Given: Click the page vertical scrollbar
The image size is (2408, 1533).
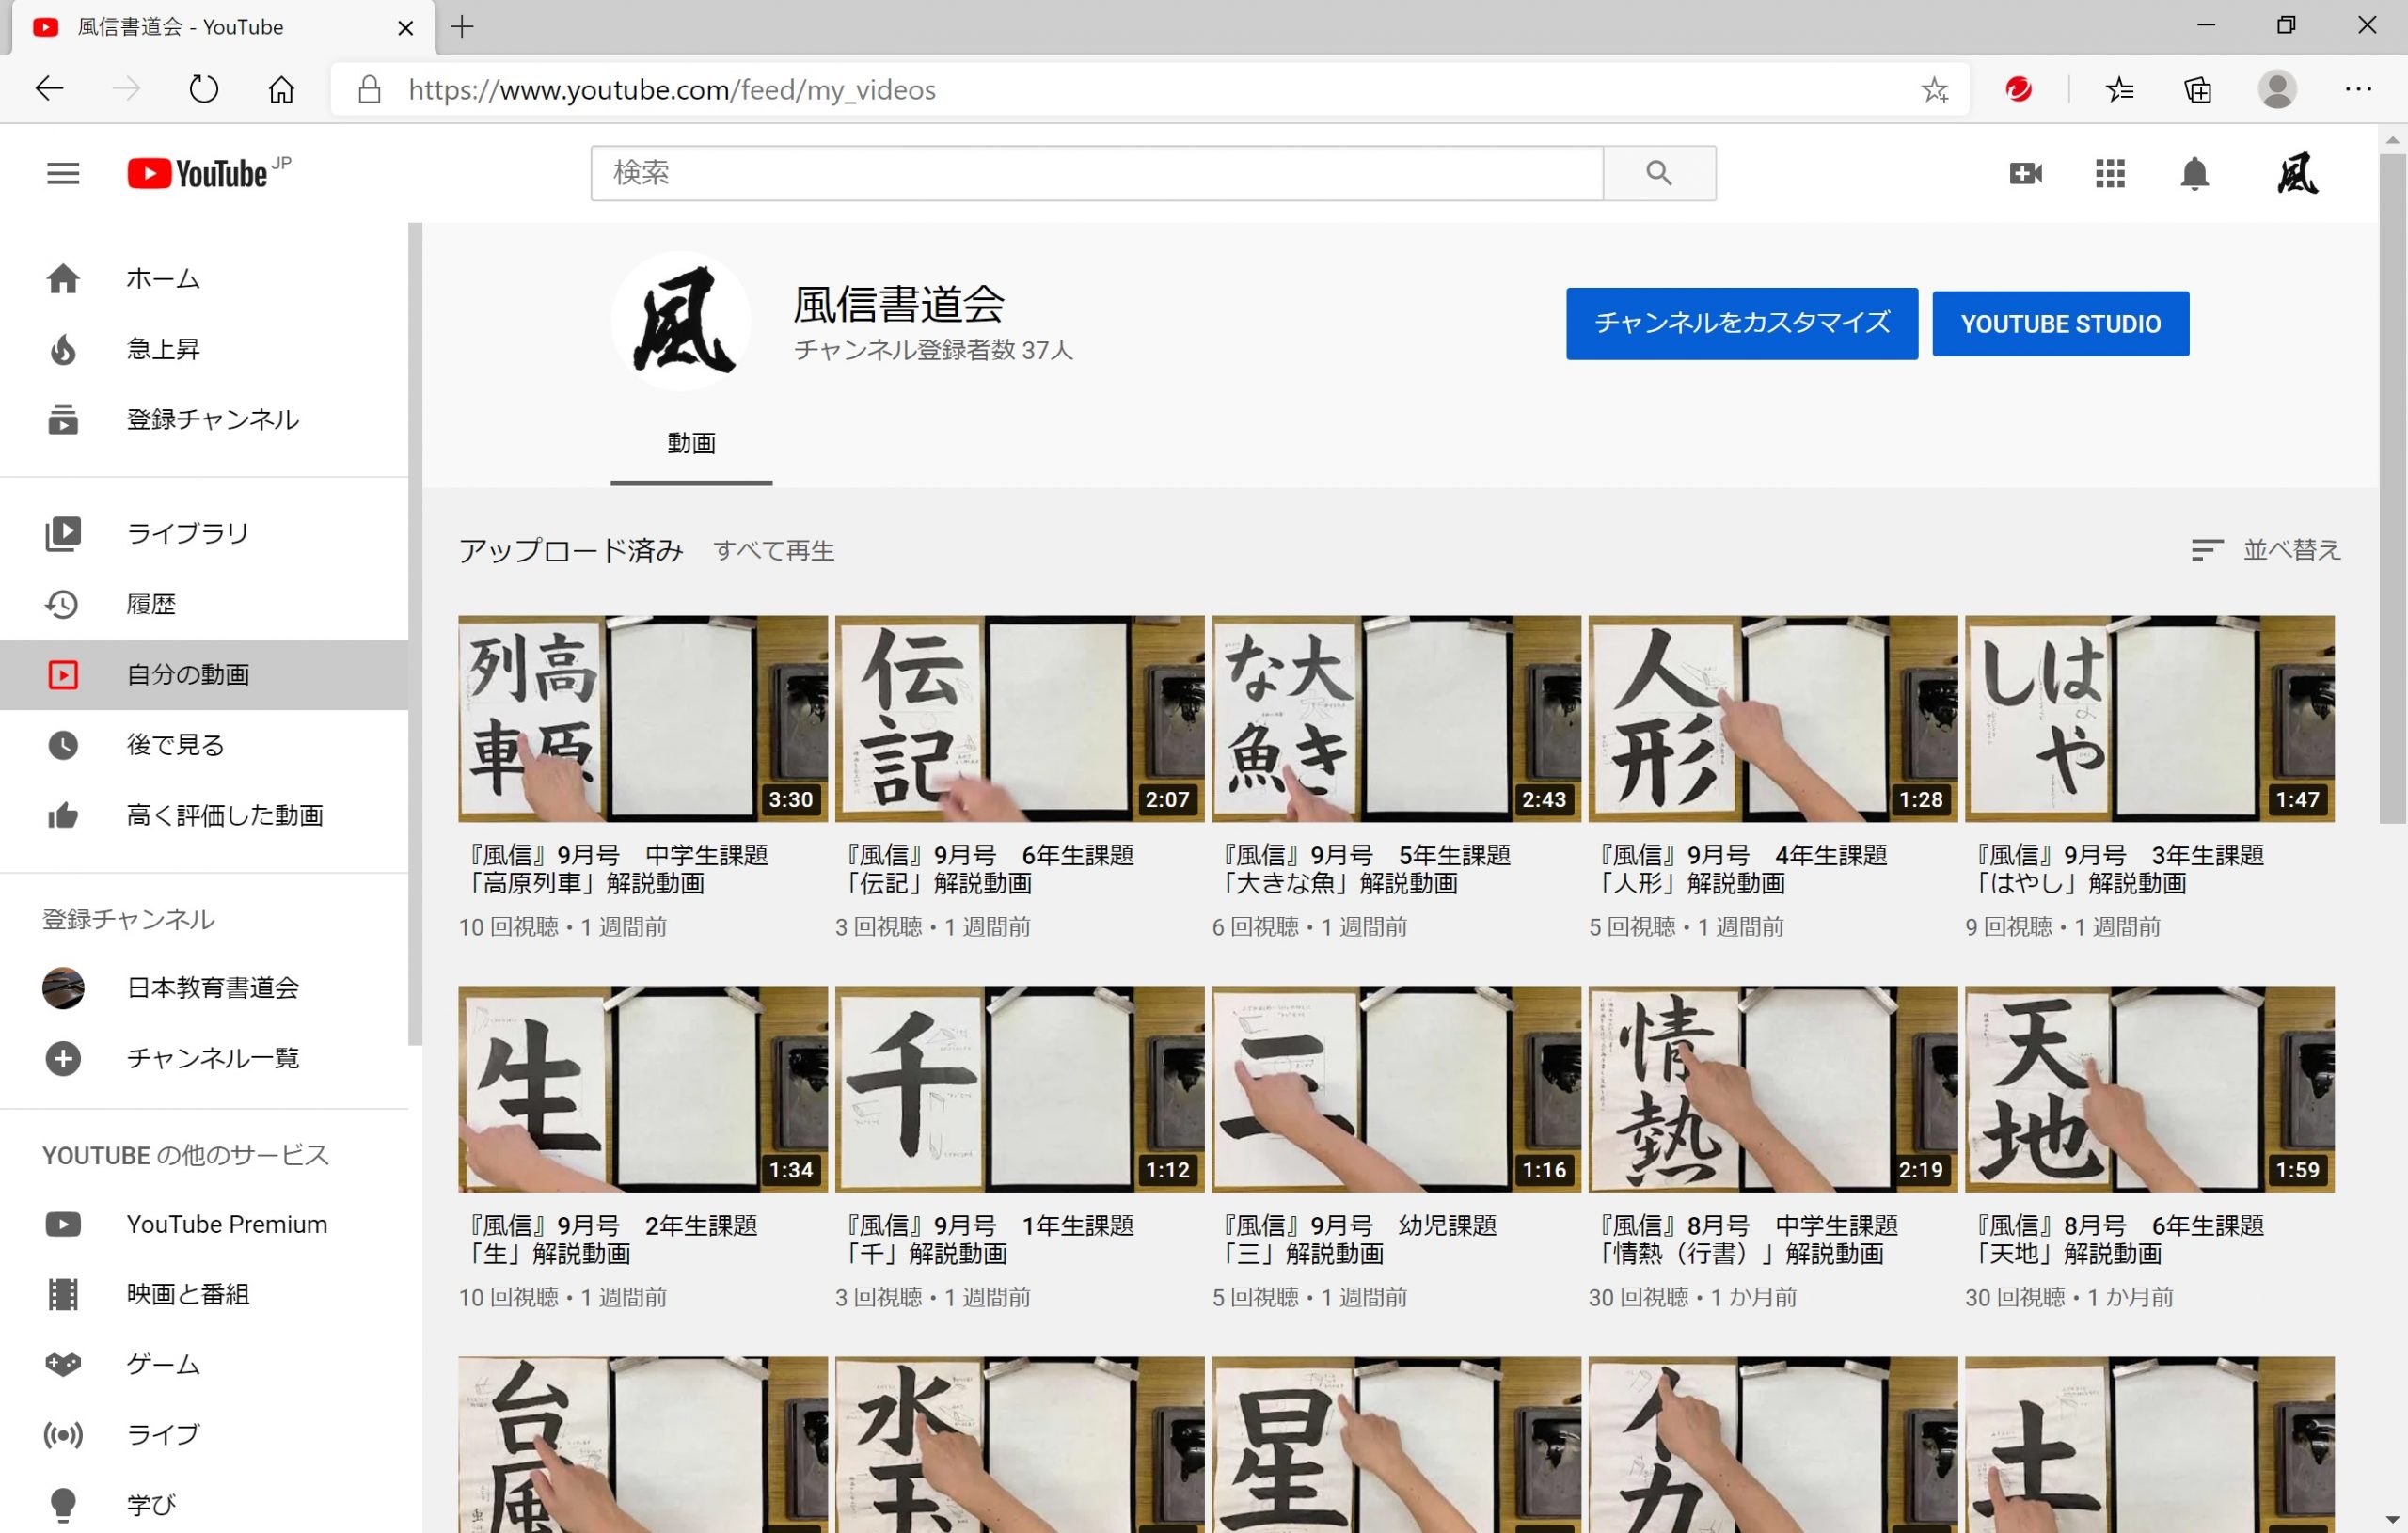Looking at the screenshot, I should [2392, 490].
